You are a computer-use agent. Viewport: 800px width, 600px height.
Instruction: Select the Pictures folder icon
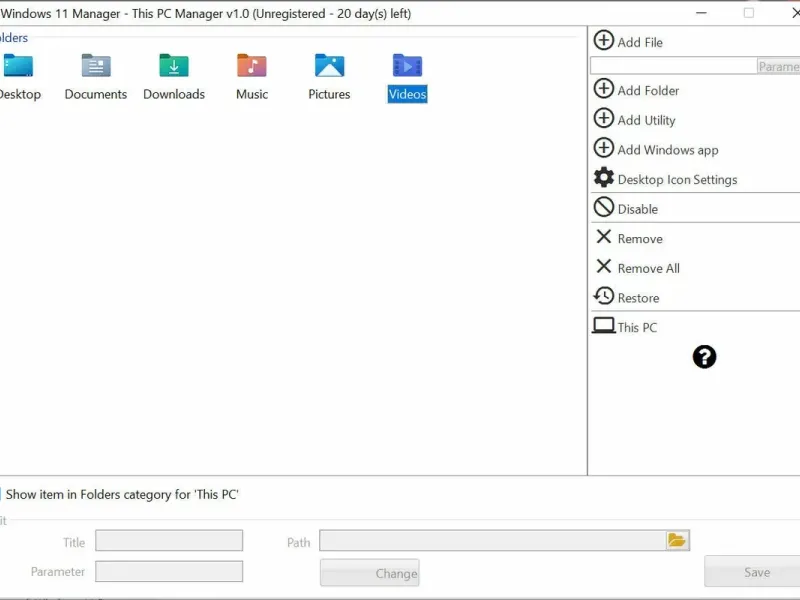coord(330,66)
